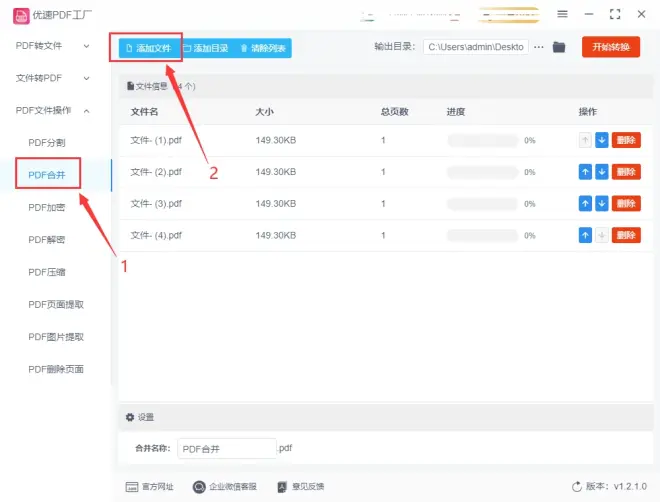
Task: Move 文件-(4).pdf up with blue arrow
Action: [585, 235]
